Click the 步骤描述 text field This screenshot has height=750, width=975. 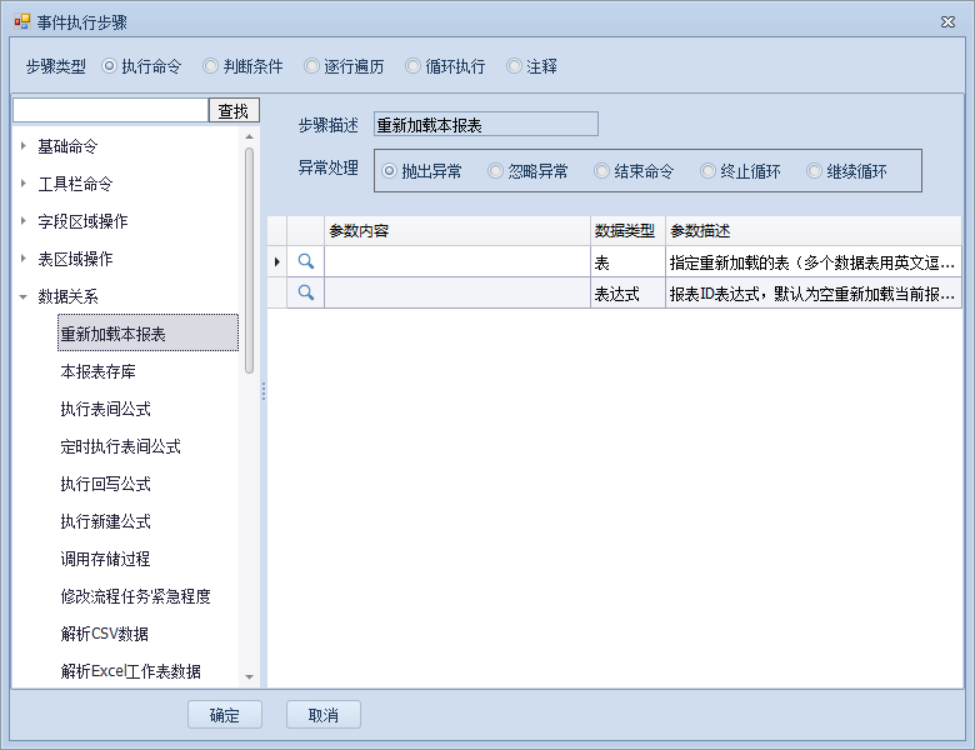pos(485,125)
